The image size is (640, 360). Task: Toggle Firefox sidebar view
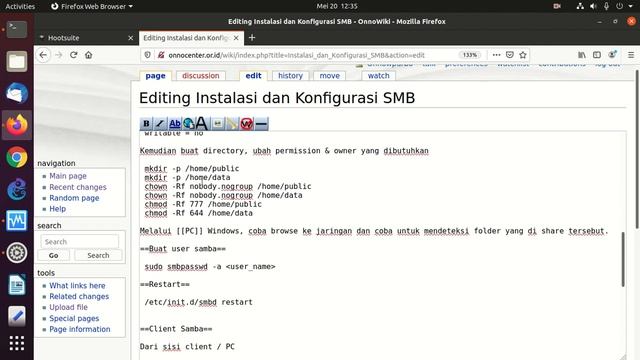[x=597, y=55]
